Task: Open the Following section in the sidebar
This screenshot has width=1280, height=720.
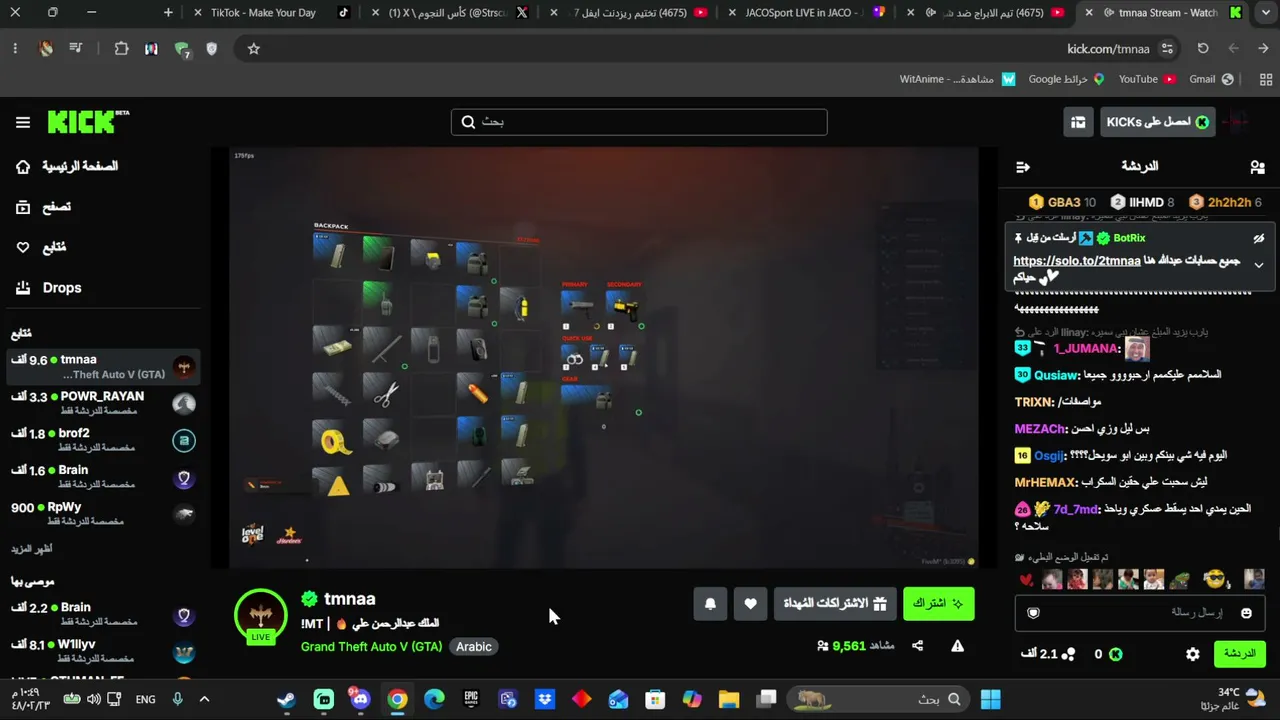Action: 41,247
